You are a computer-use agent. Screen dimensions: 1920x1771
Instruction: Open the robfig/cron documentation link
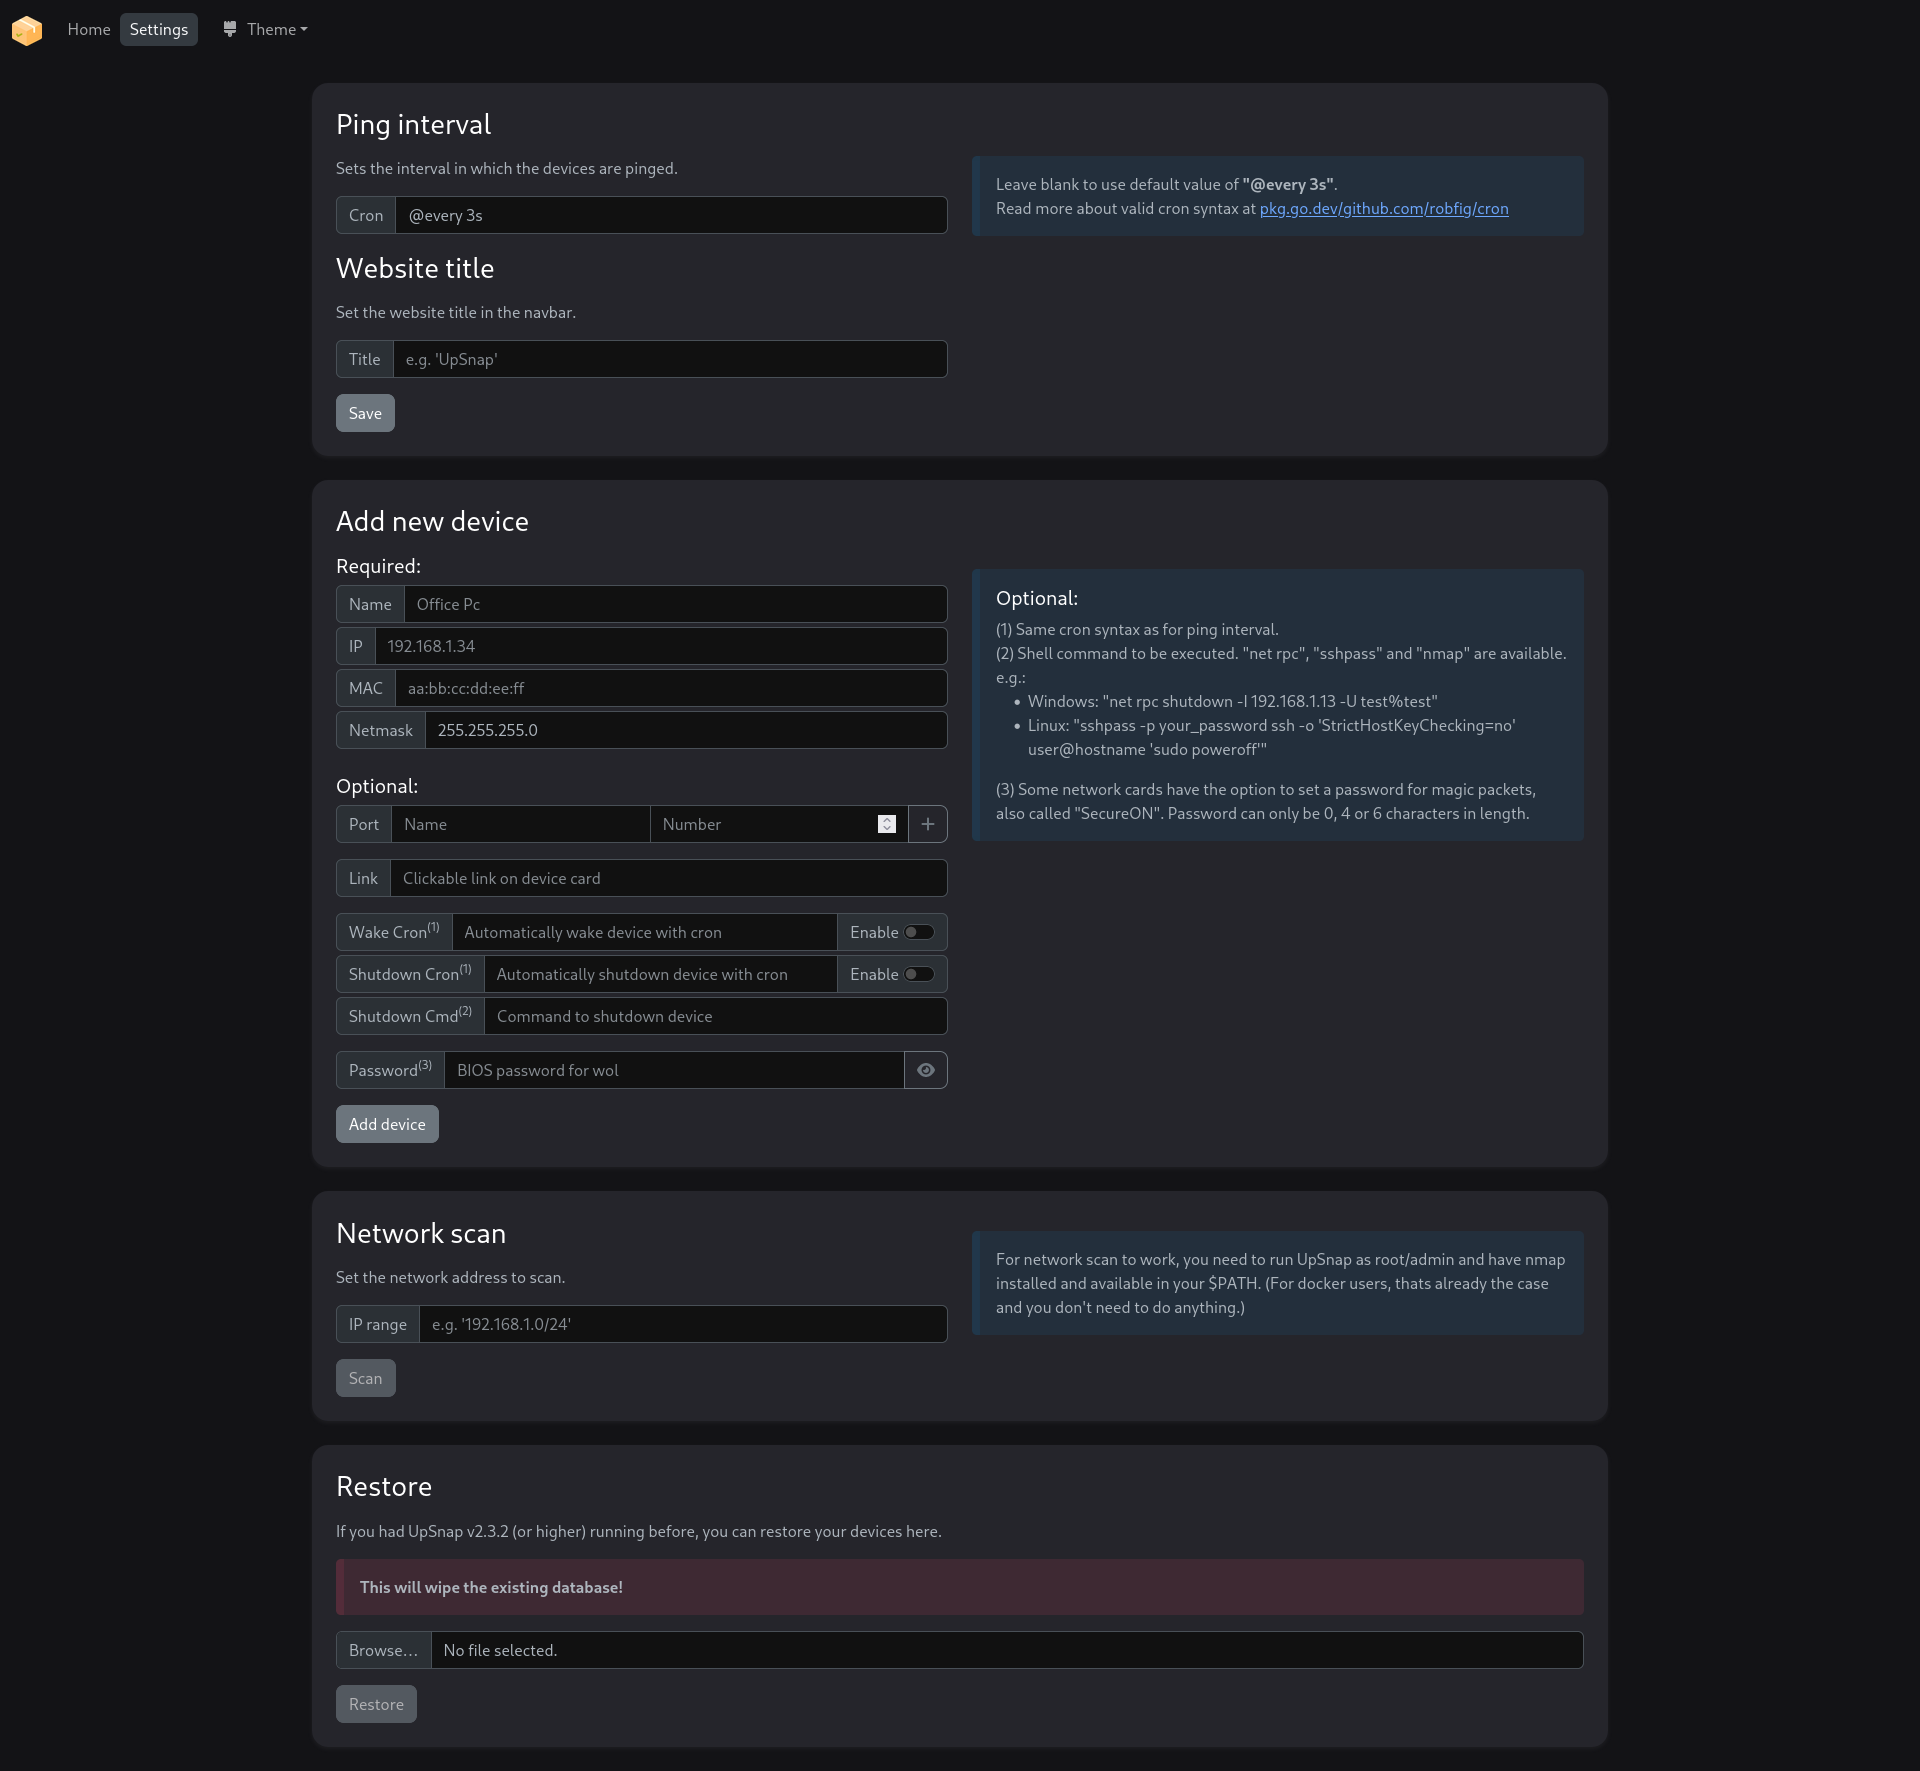pos(1383,208)
